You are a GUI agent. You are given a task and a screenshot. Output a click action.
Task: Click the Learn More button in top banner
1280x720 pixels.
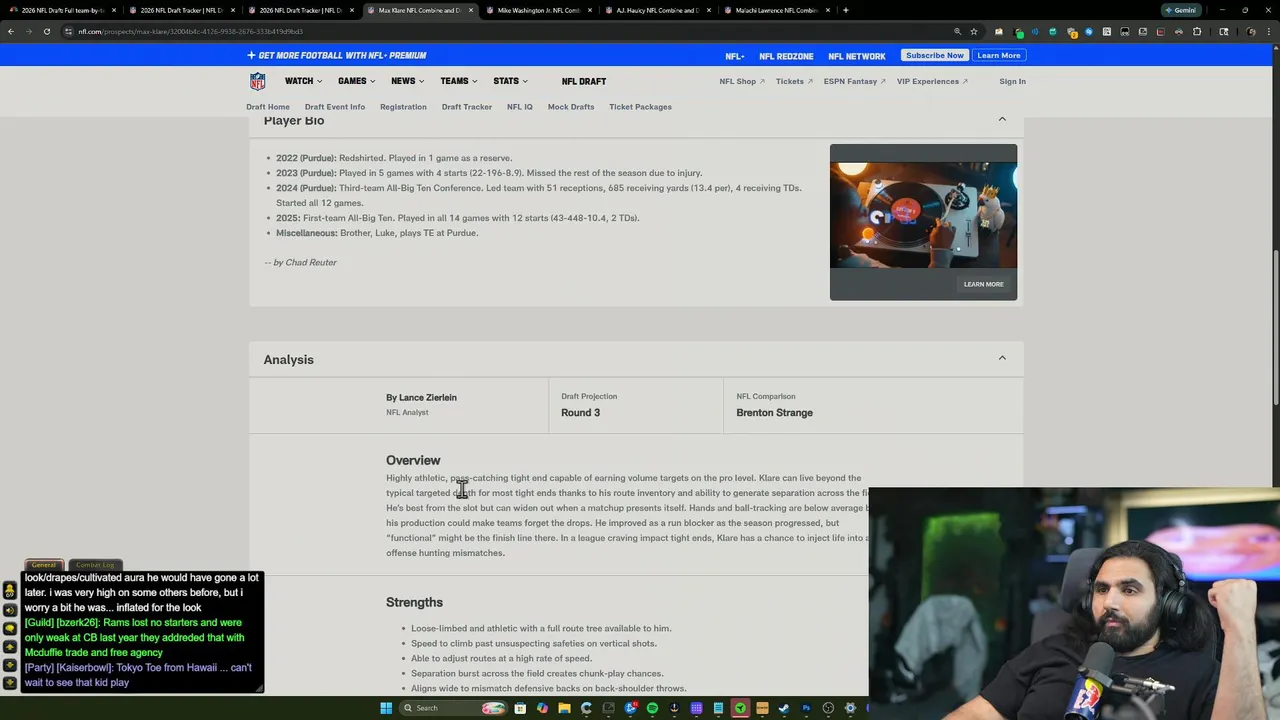(x=999, y=55)
